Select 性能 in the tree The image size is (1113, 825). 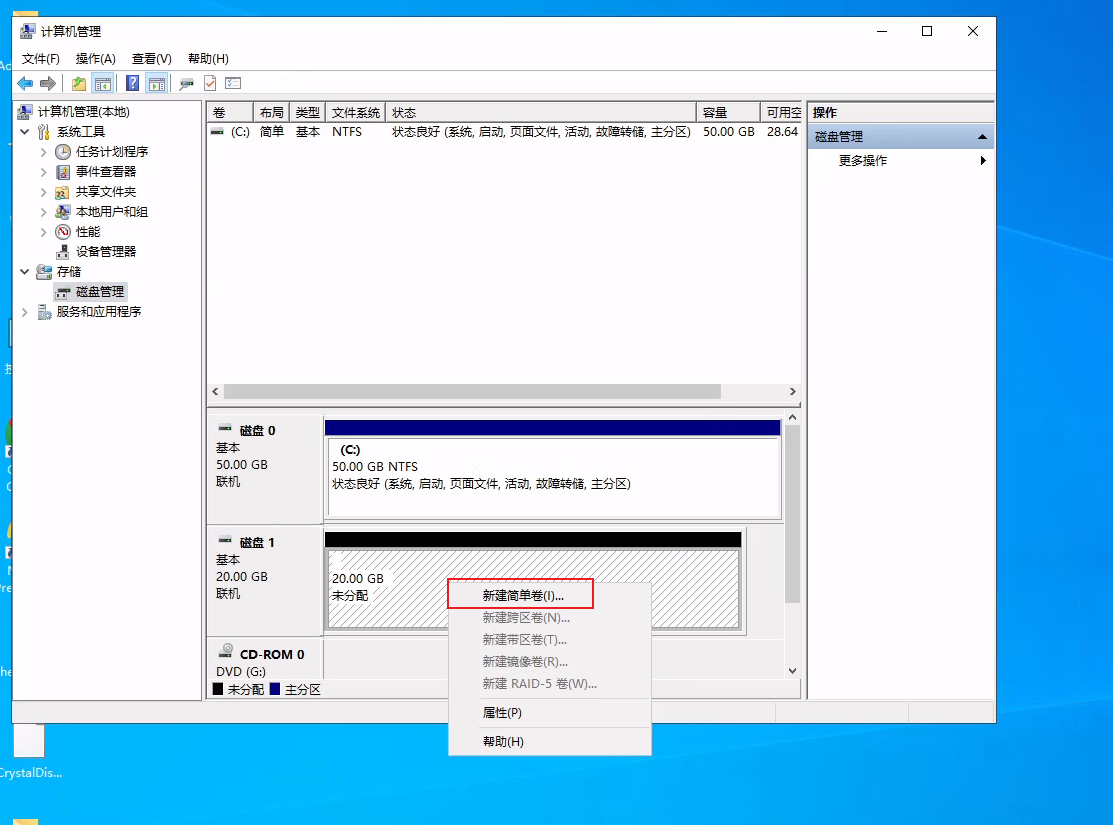(88, 231)
